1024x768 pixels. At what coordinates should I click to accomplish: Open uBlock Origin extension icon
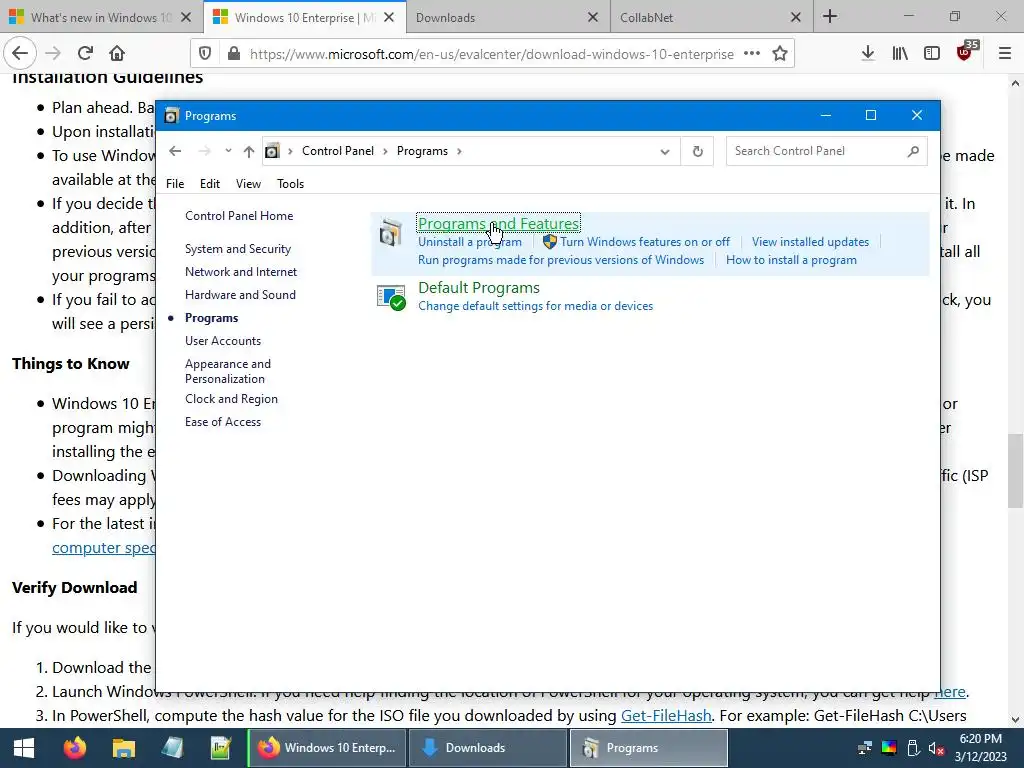point(966,52)
